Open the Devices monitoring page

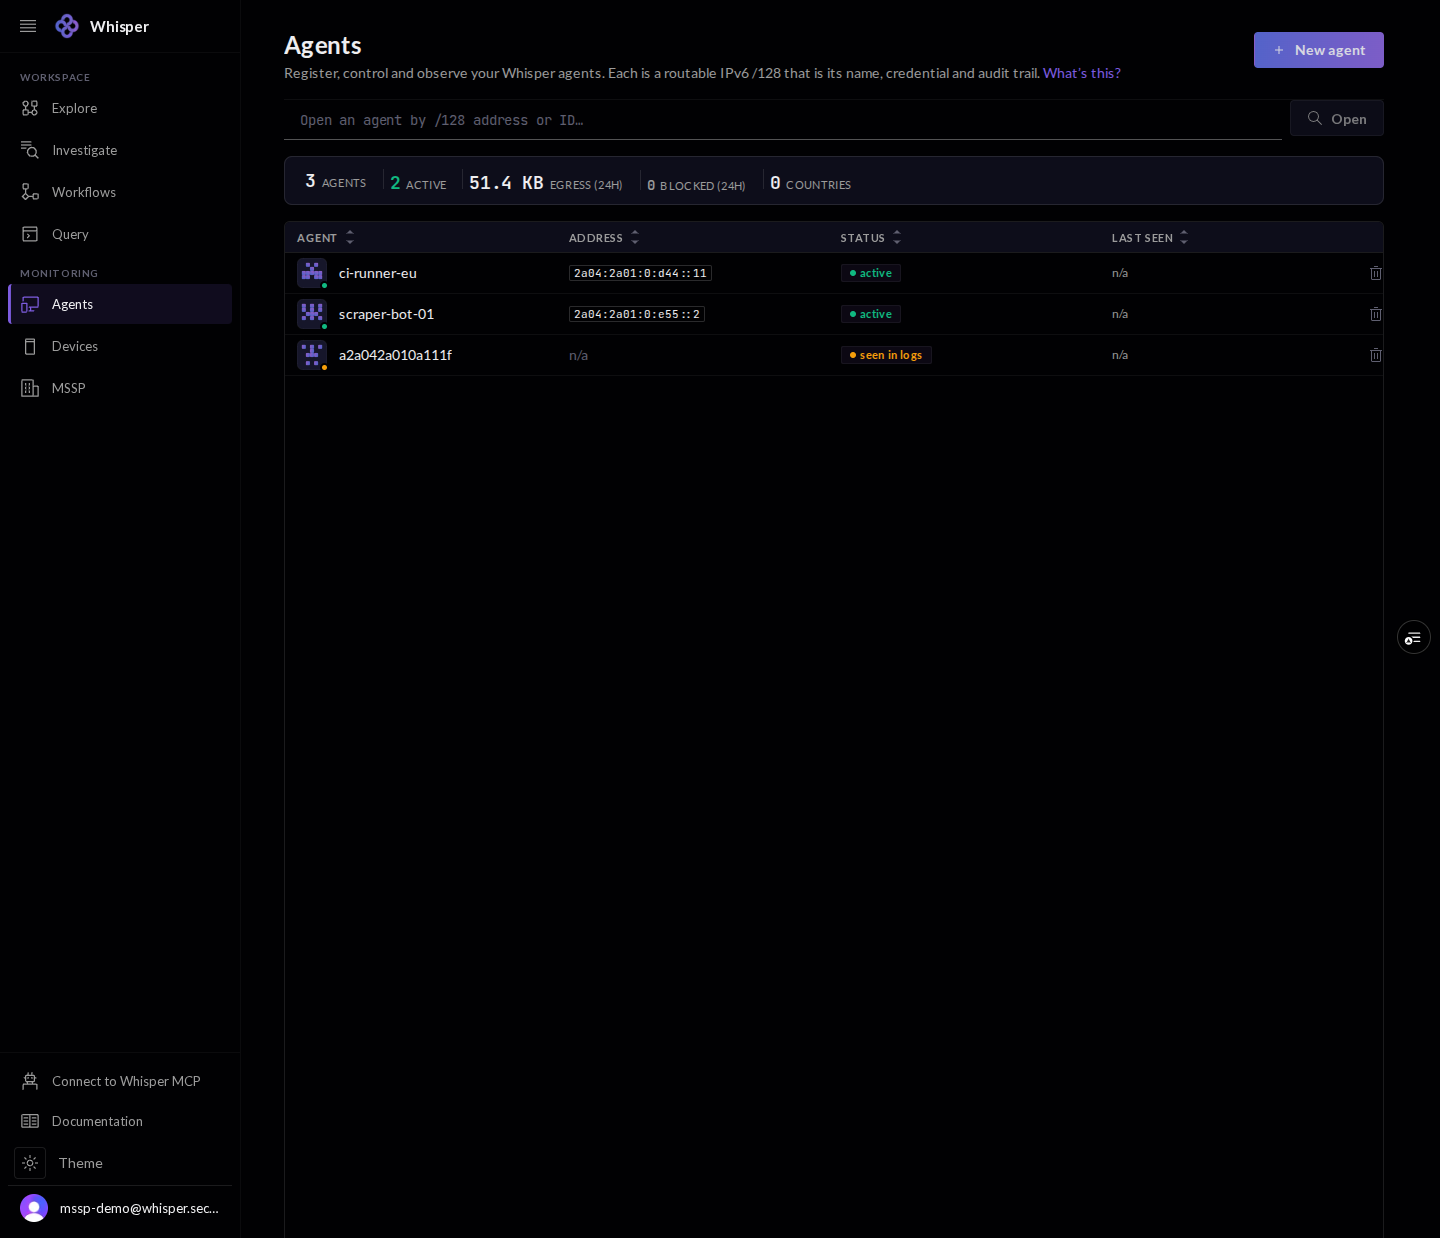coord(120,346)
